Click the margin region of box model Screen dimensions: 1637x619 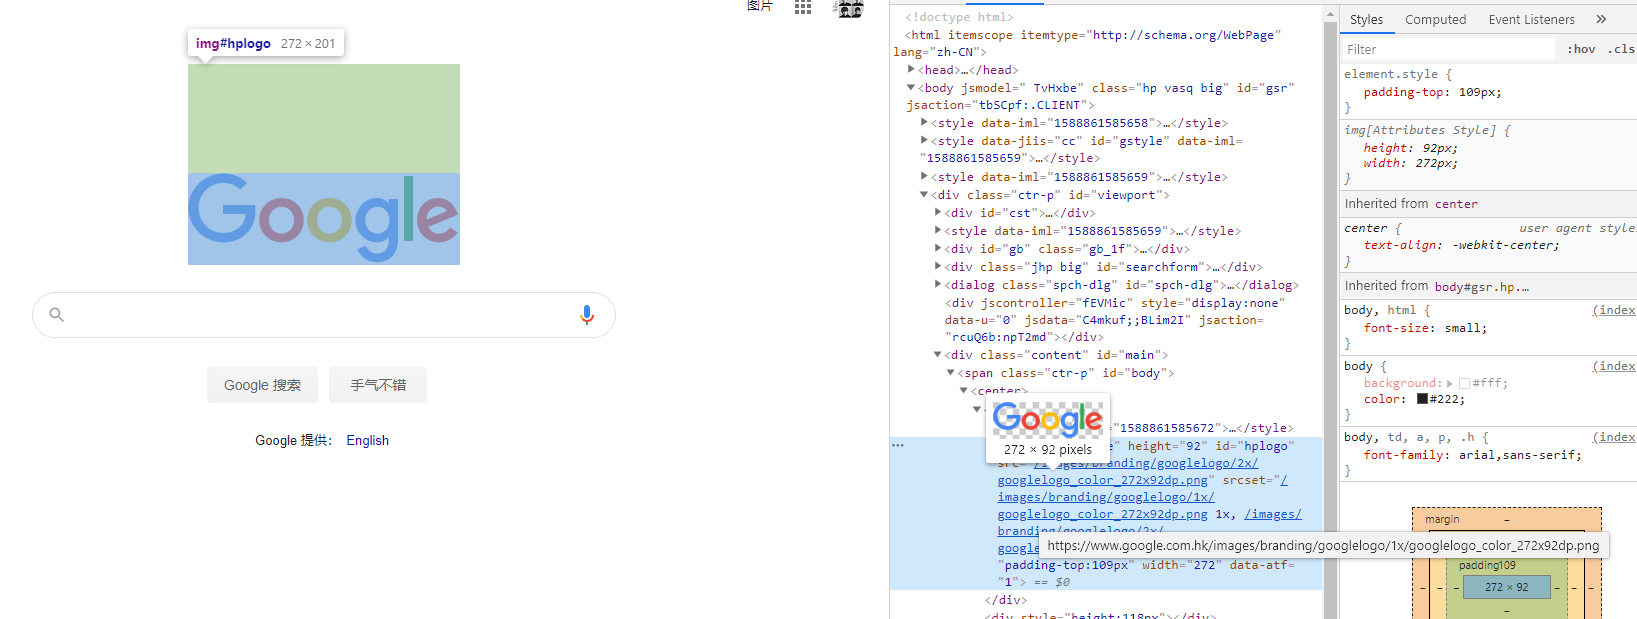pos(1507,519)
